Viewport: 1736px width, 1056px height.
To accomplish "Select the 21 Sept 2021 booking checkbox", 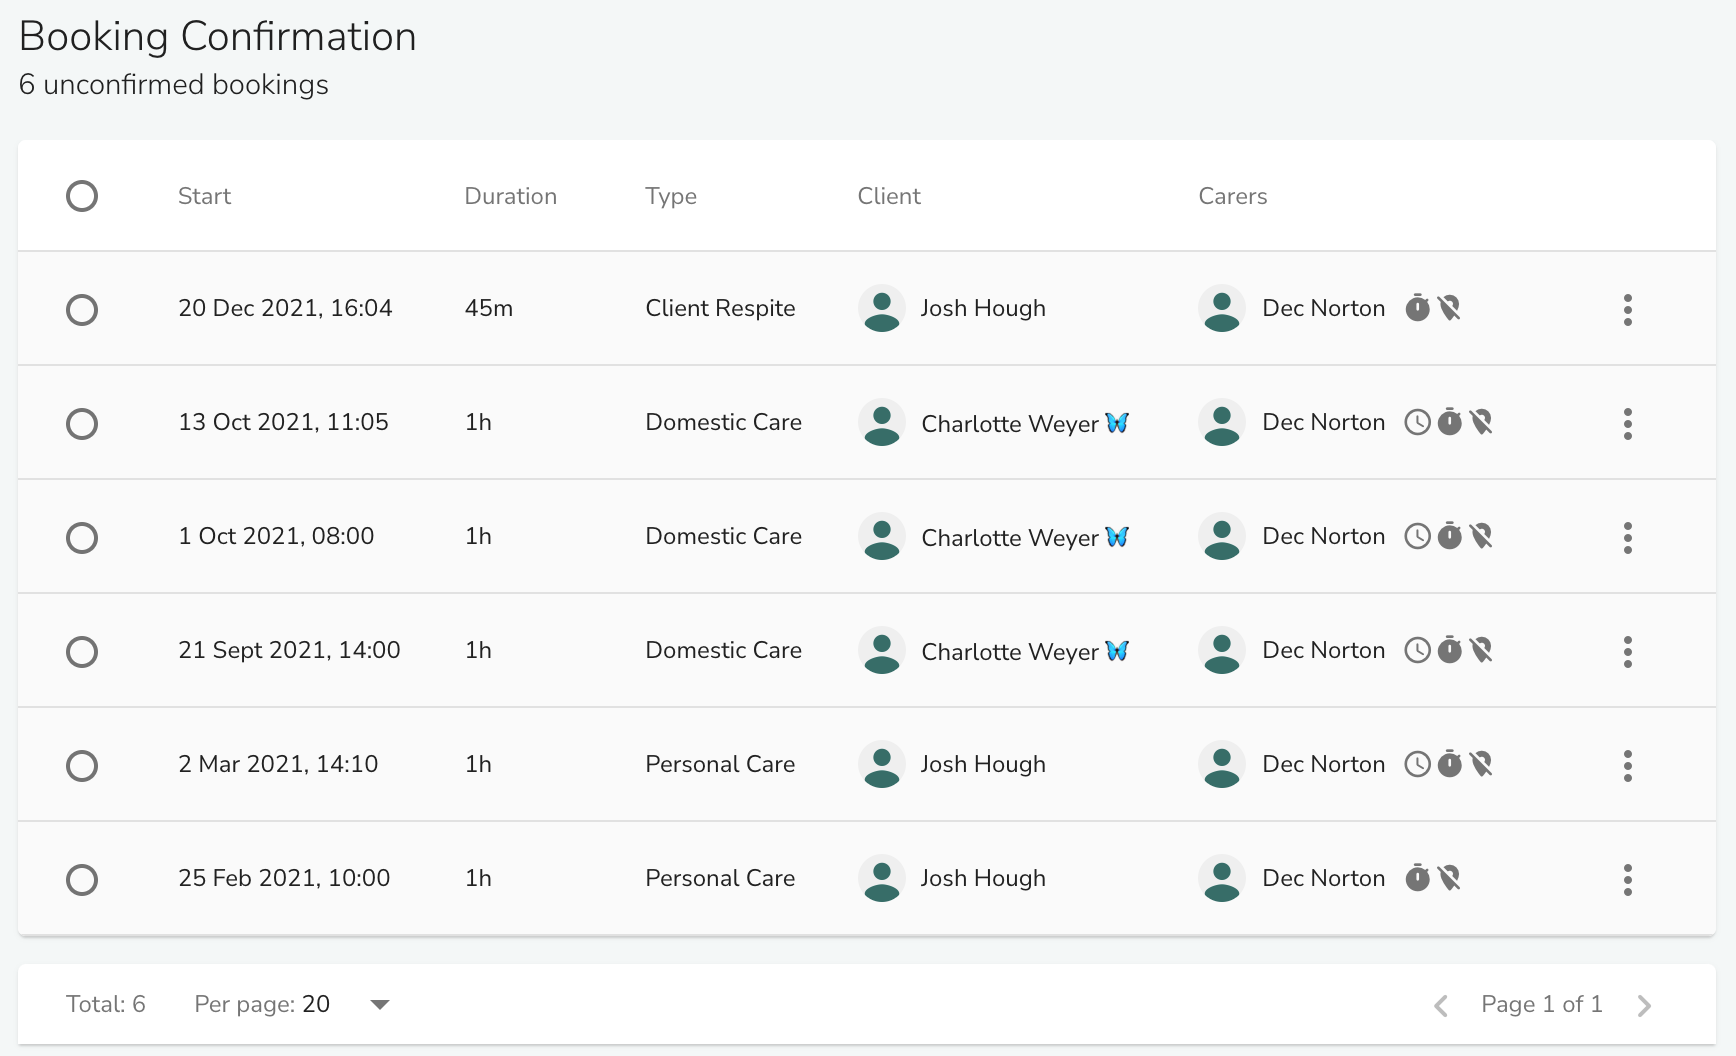I will tap(82, 652).
